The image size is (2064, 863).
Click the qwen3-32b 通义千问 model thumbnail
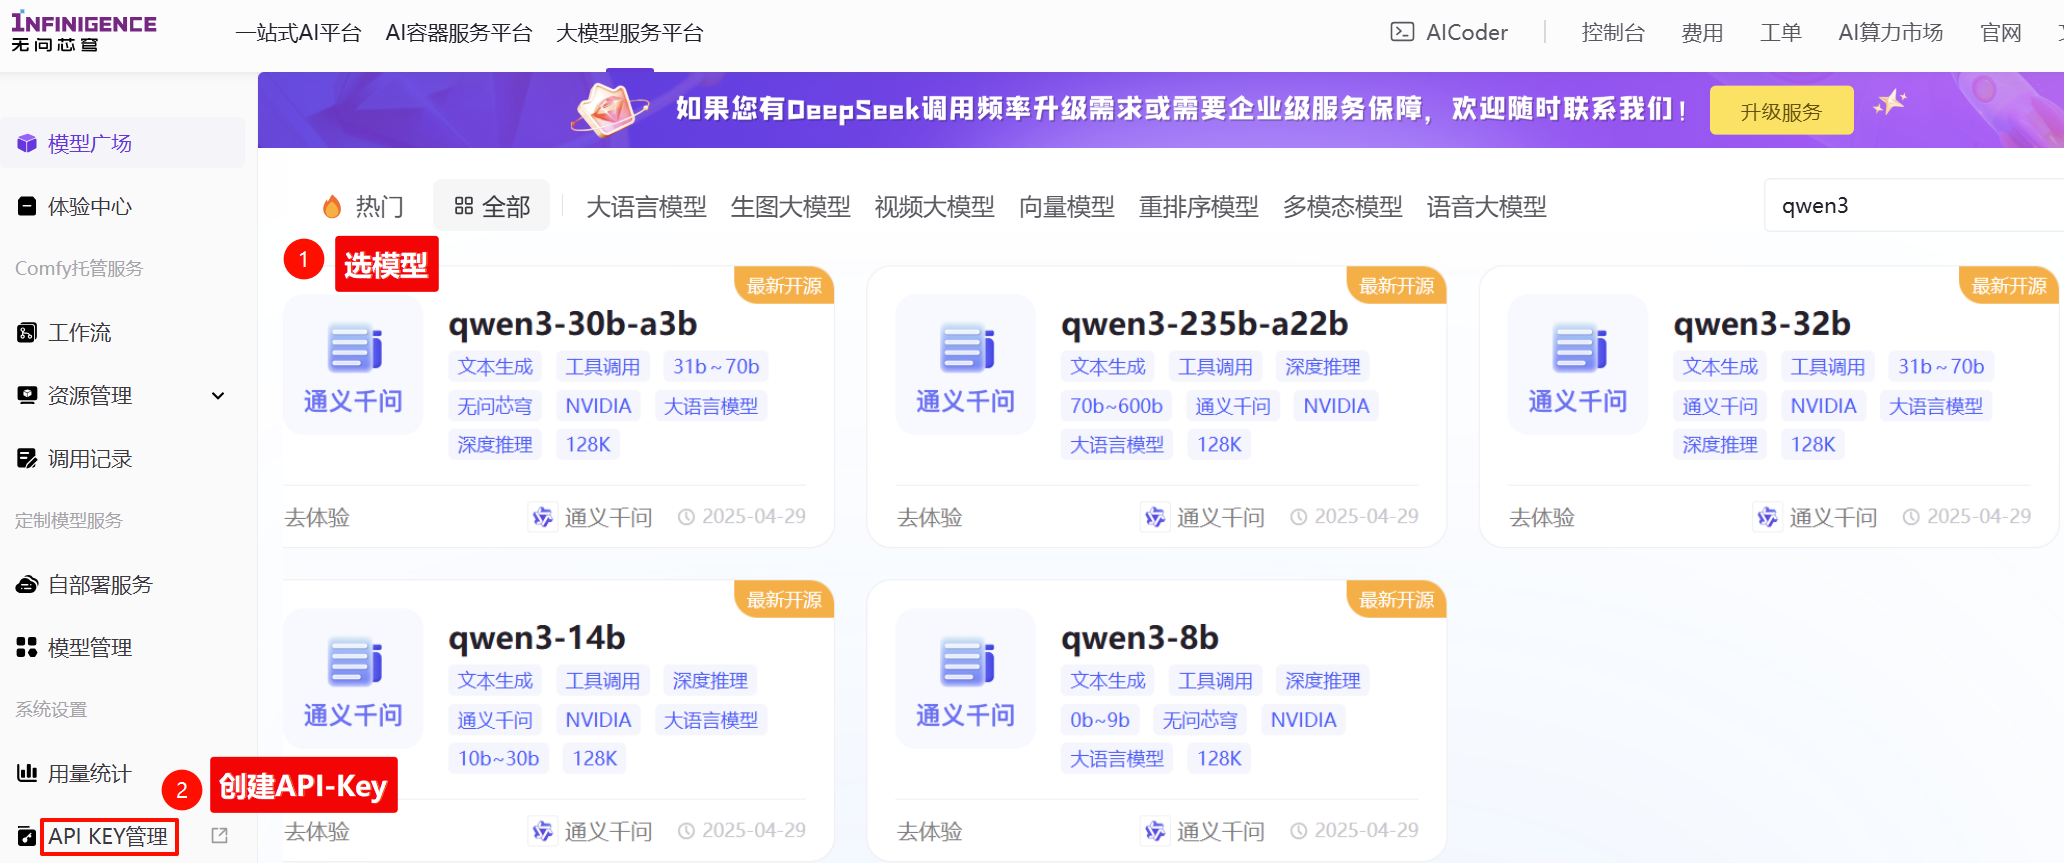[x=1578, y=364]
